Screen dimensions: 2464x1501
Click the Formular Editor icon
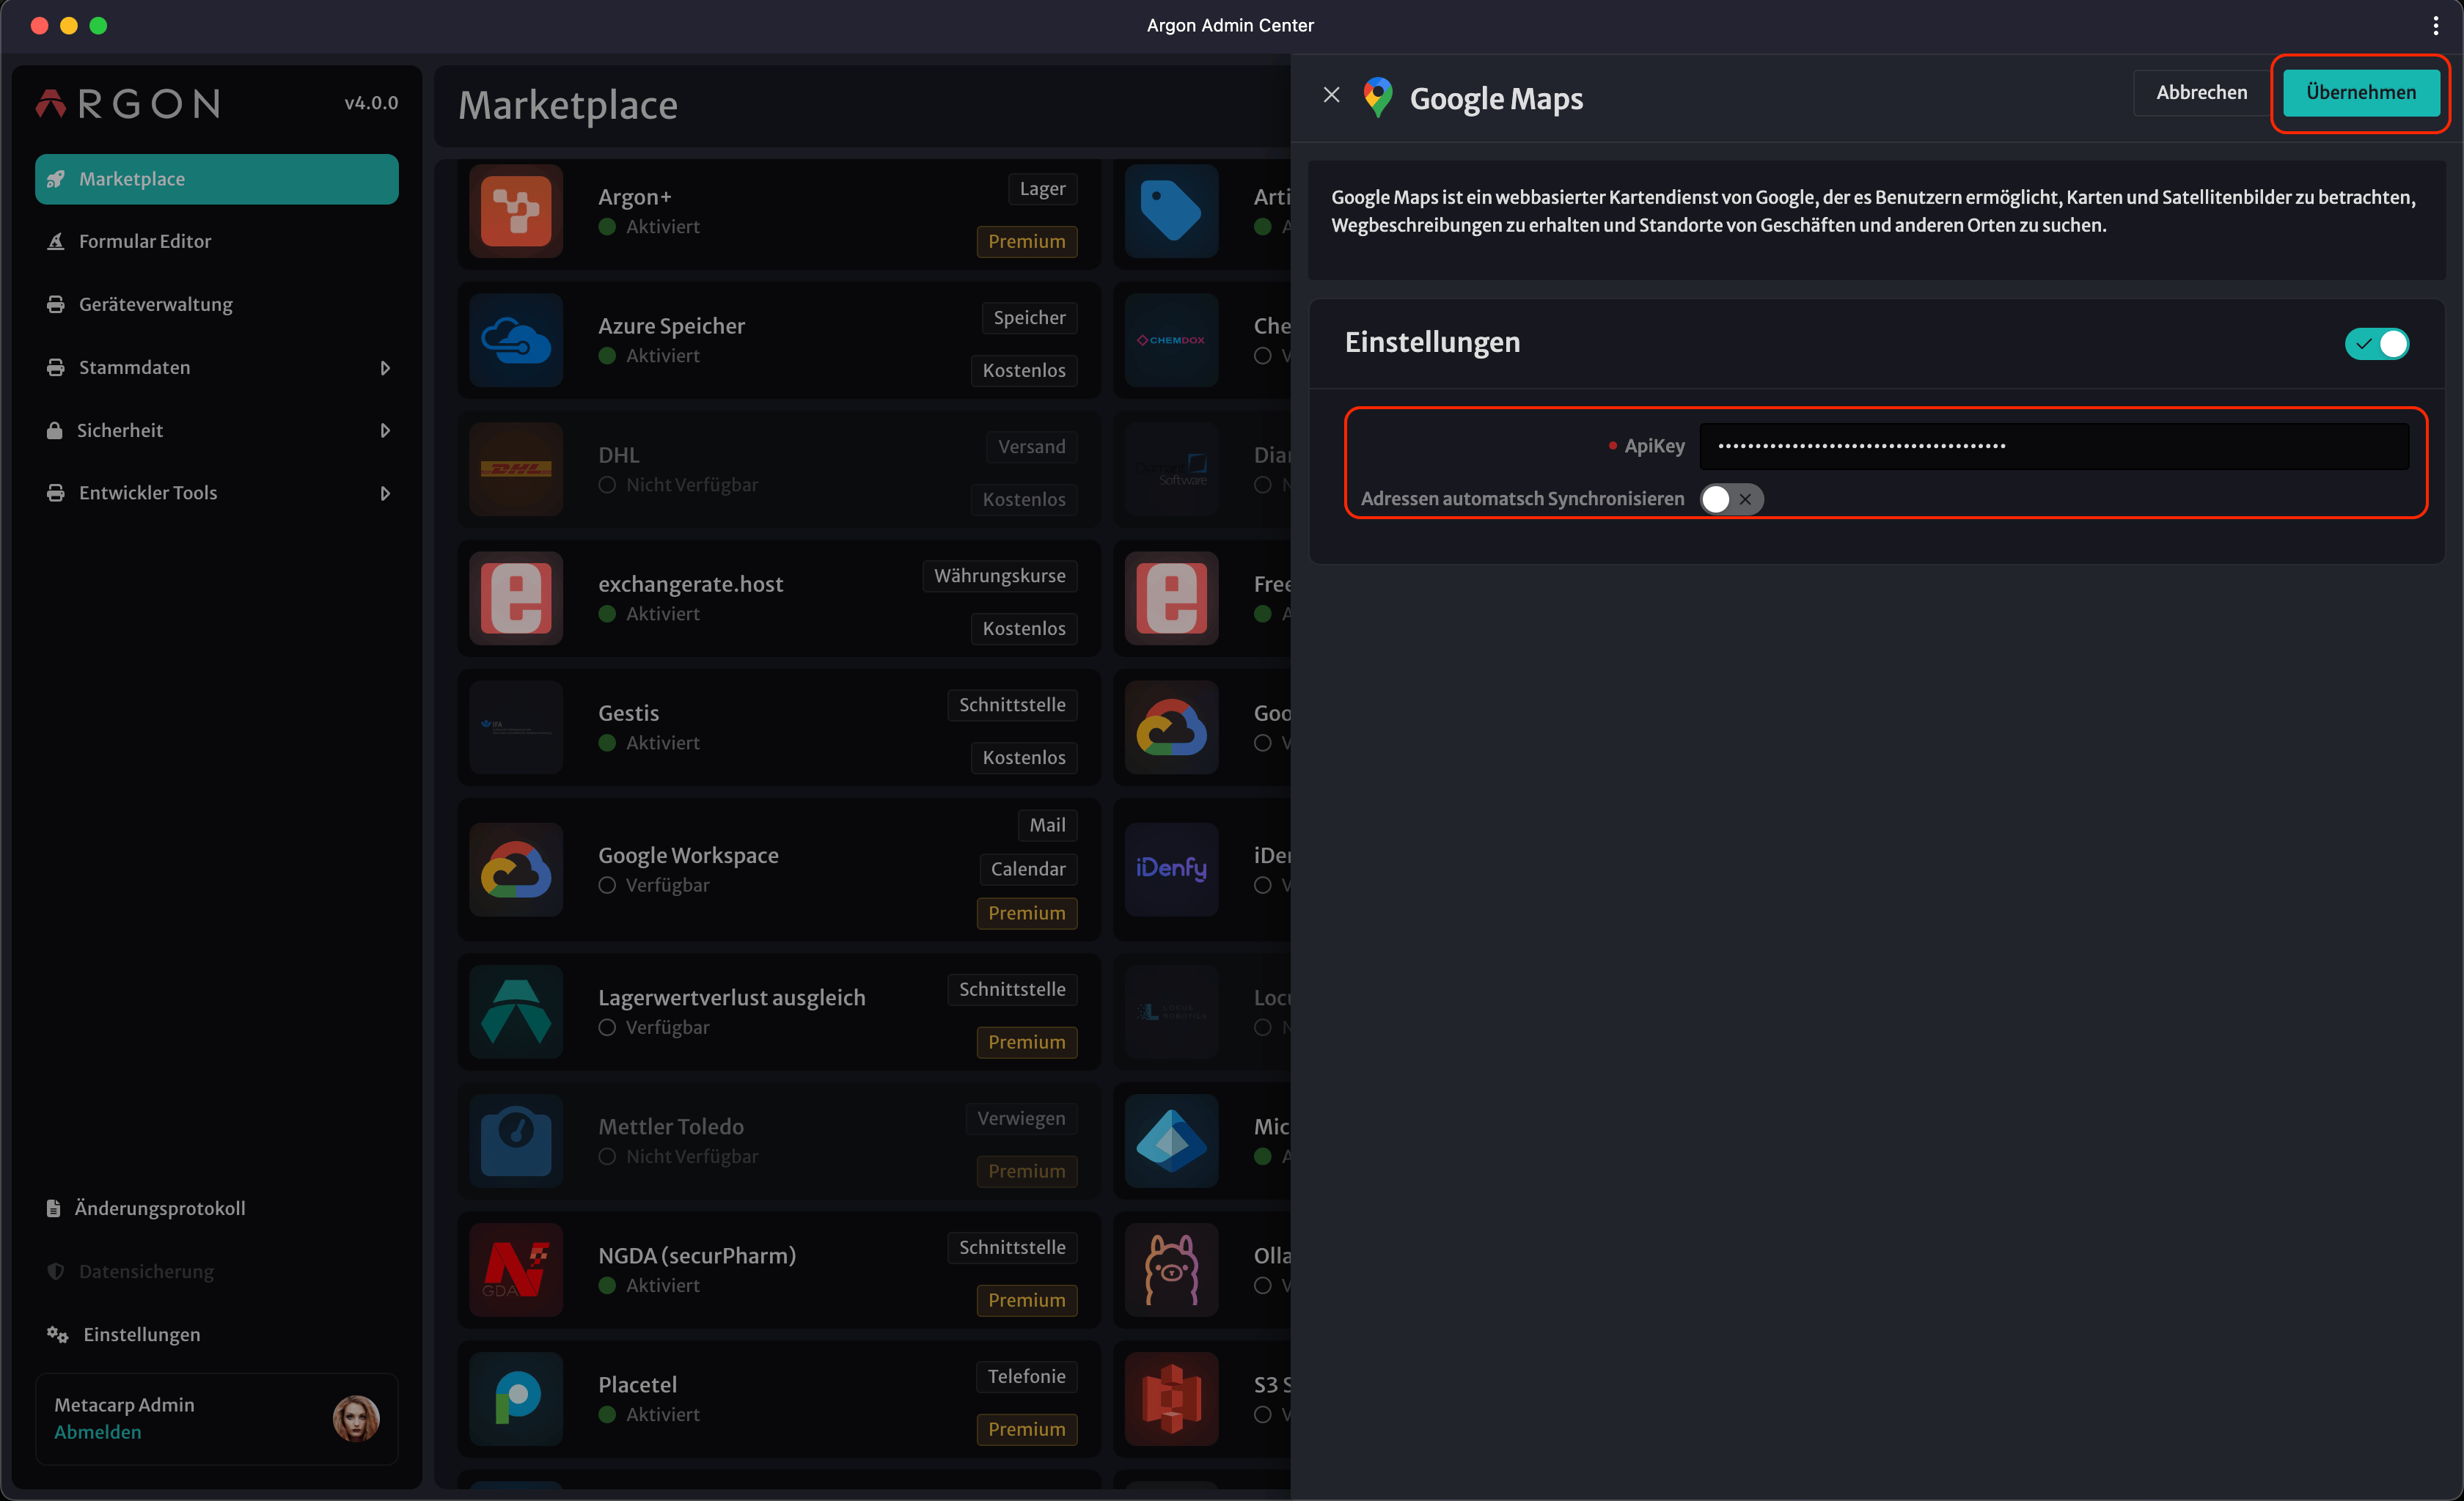click(56, 242)
